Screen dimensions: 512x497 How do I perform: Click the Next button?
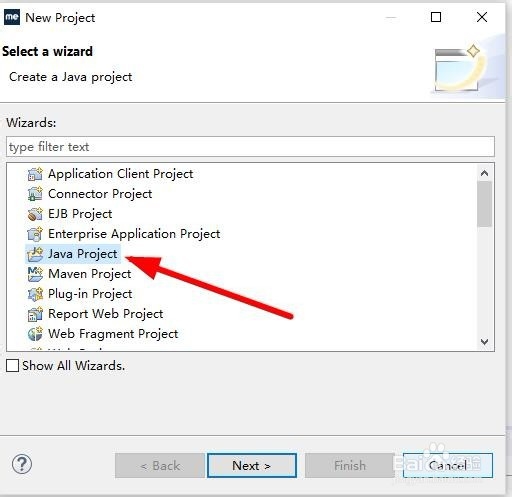click(x=252, y=465)
